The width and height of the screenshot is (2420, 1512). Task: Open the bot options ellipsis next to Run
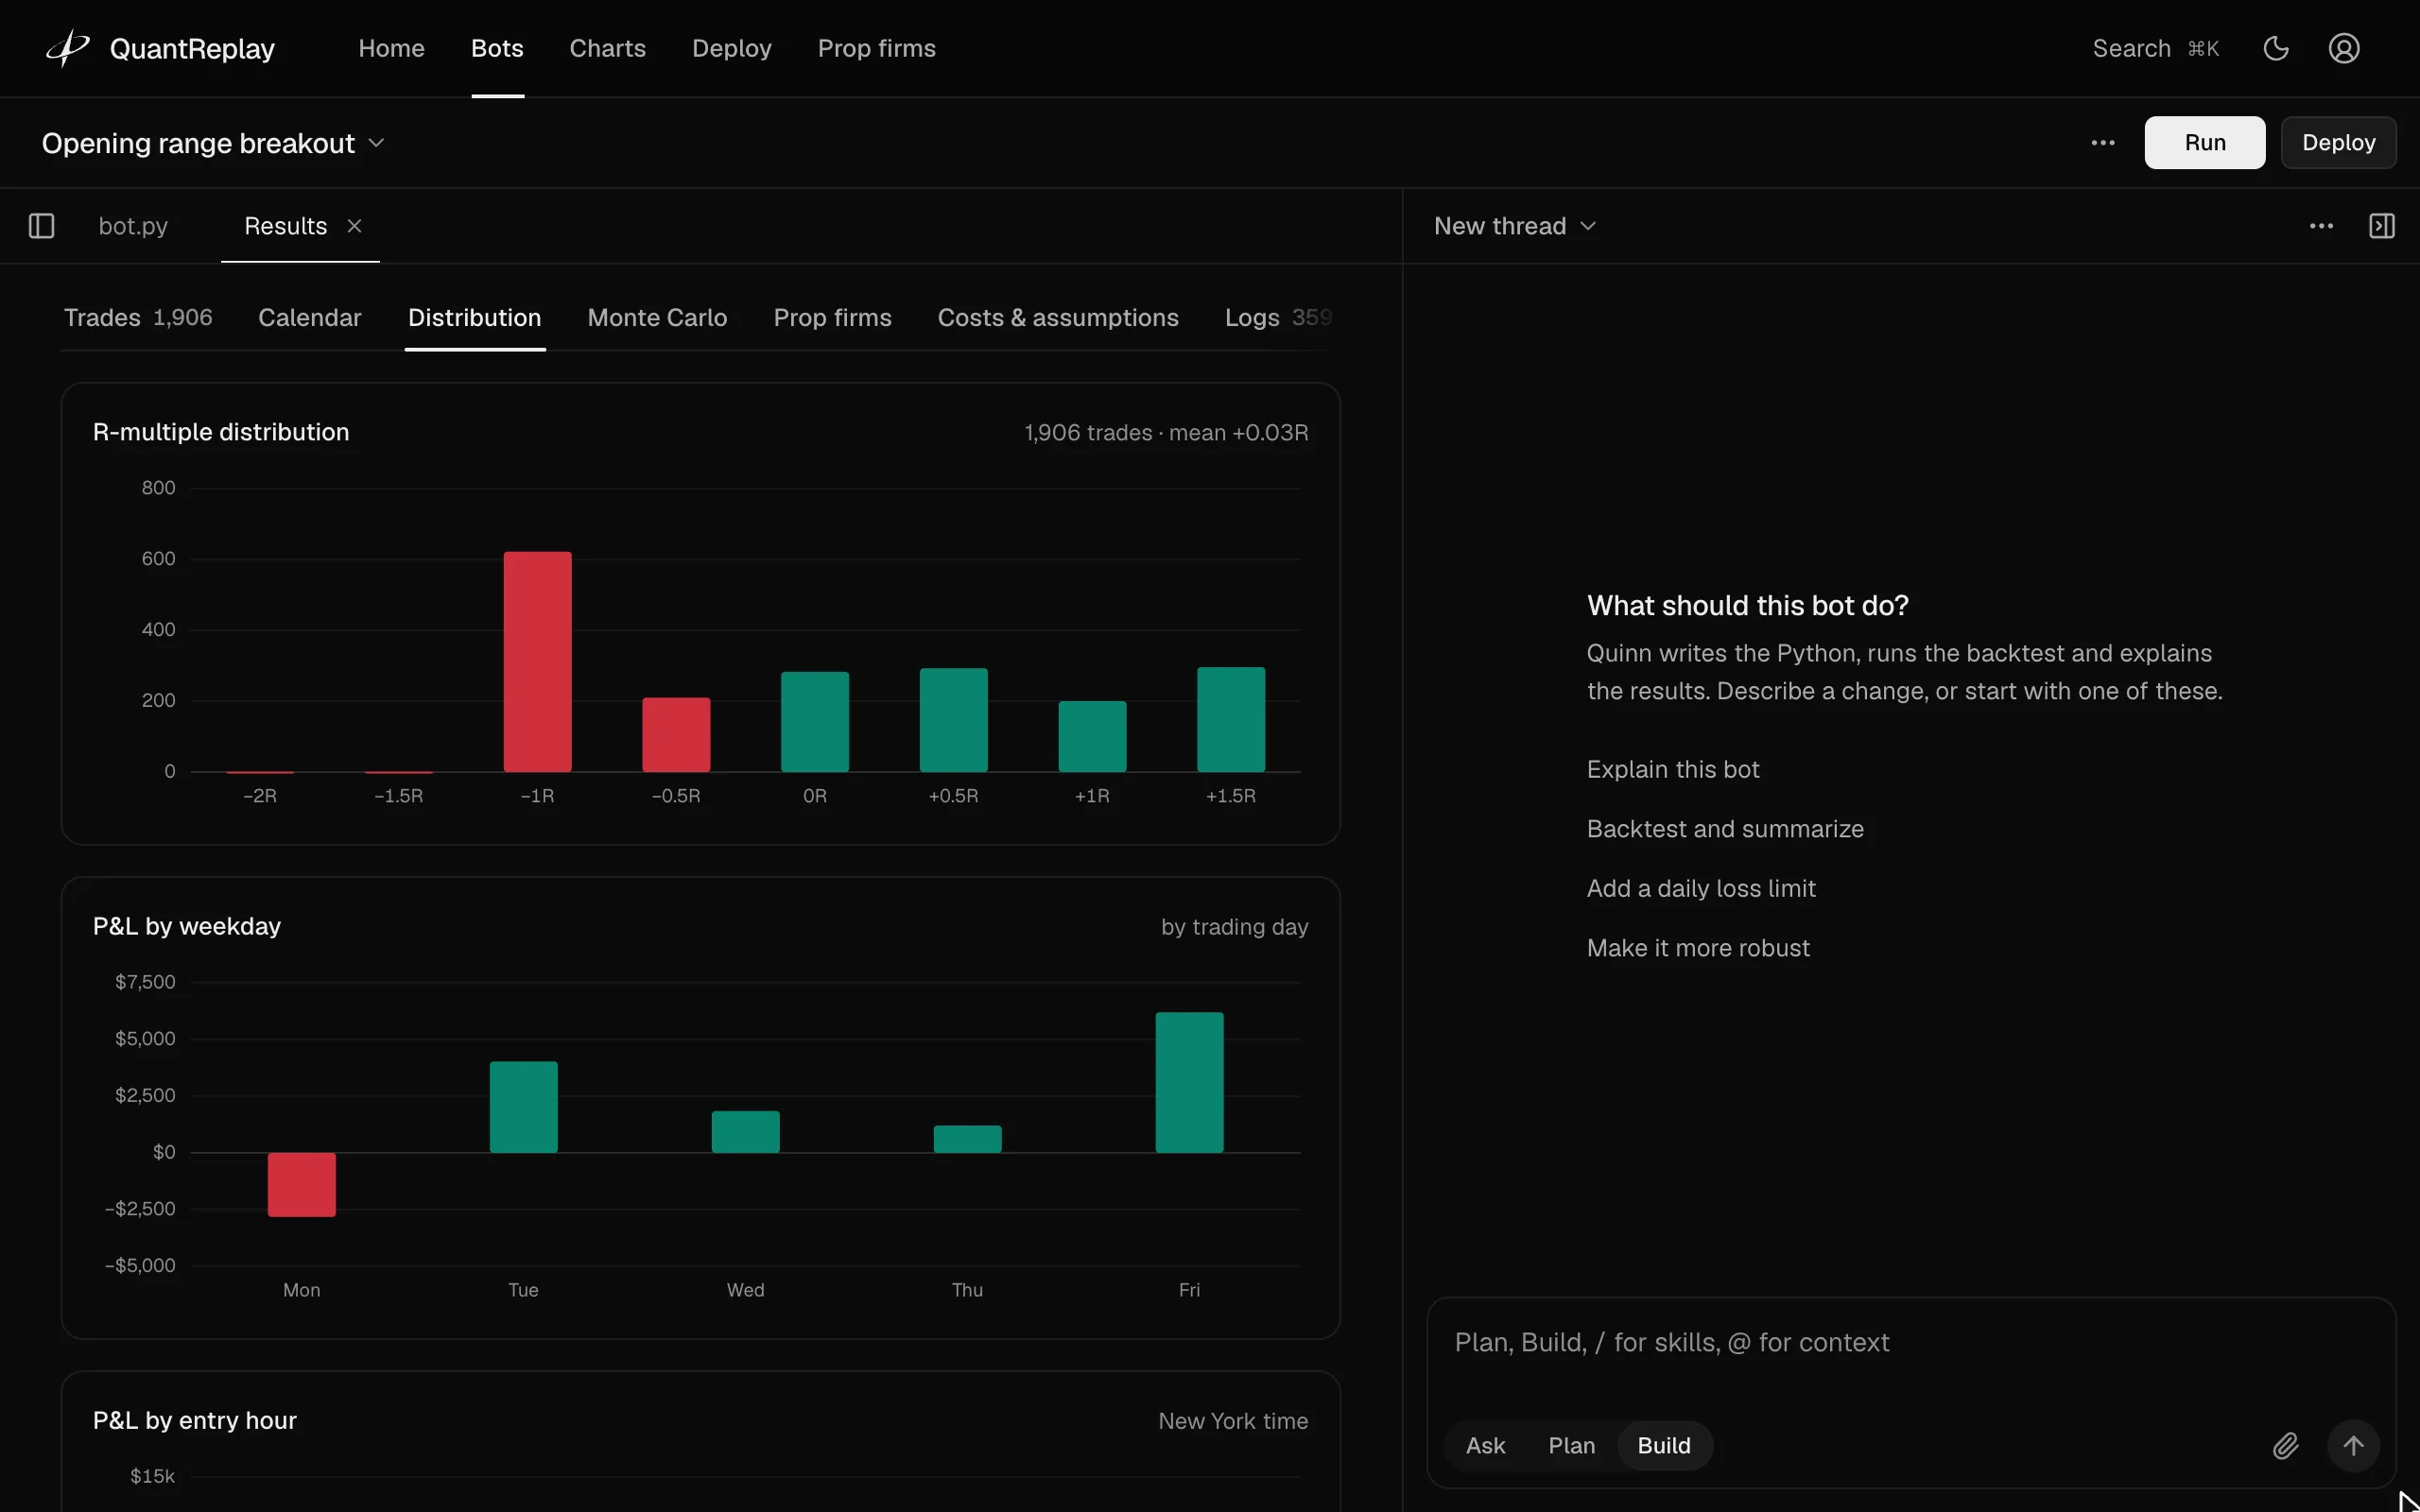pyautogui.click(x=2103, y=142)
